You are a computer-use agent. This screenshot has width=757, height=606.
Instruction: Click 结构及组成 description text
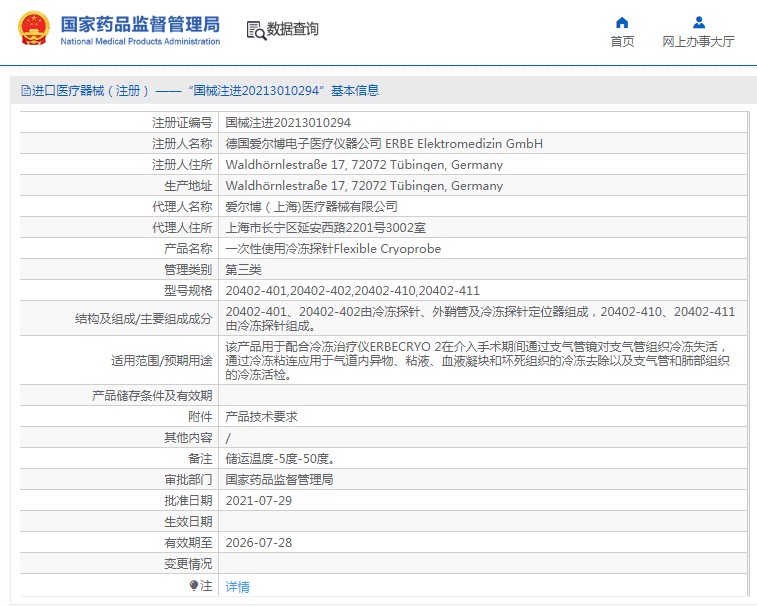coord(480,319)
